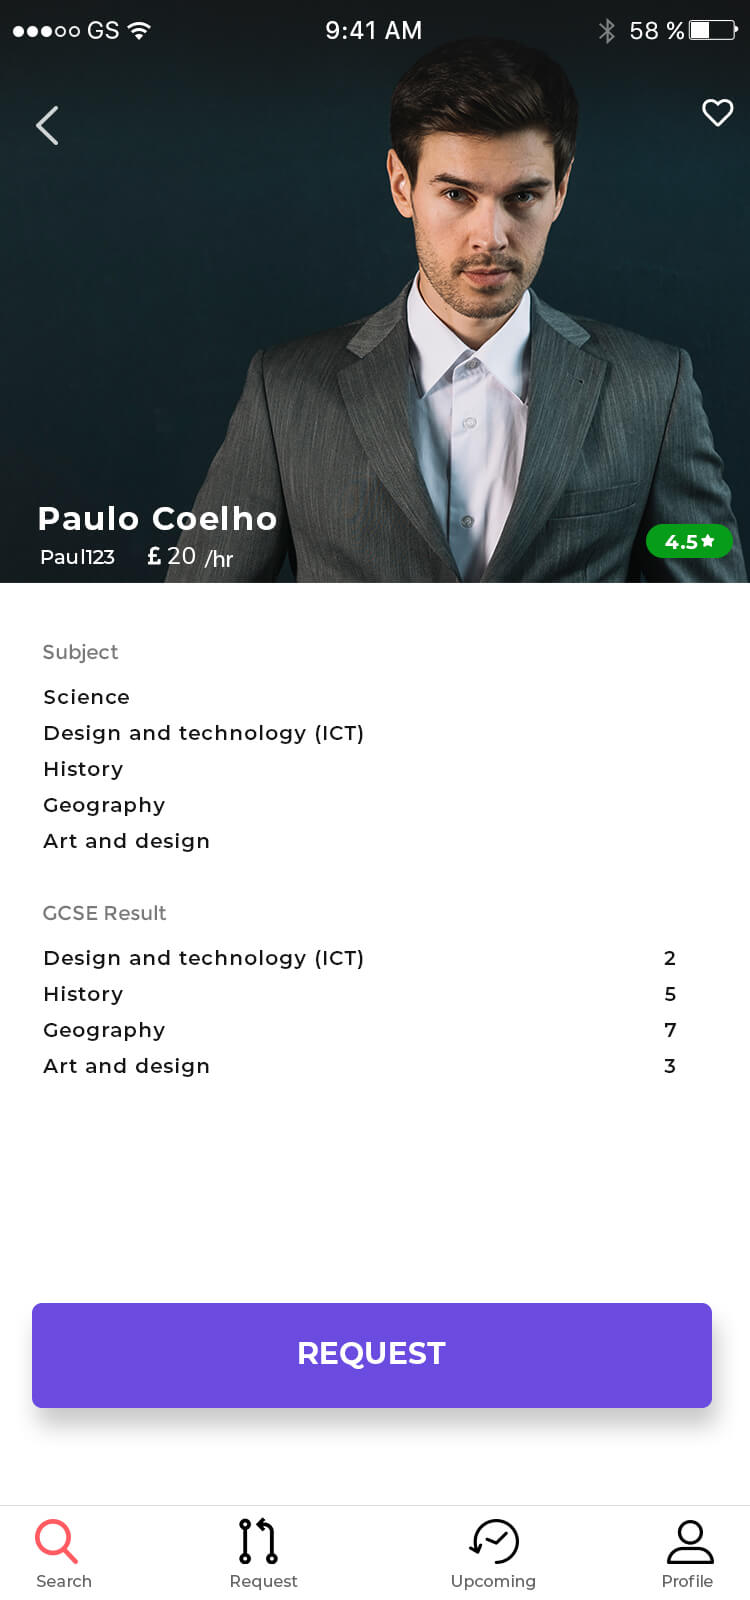Viewport: 750px width, 1600px height.
Task: Tap the Wi-Fi status bar icon
Action: 139,30
